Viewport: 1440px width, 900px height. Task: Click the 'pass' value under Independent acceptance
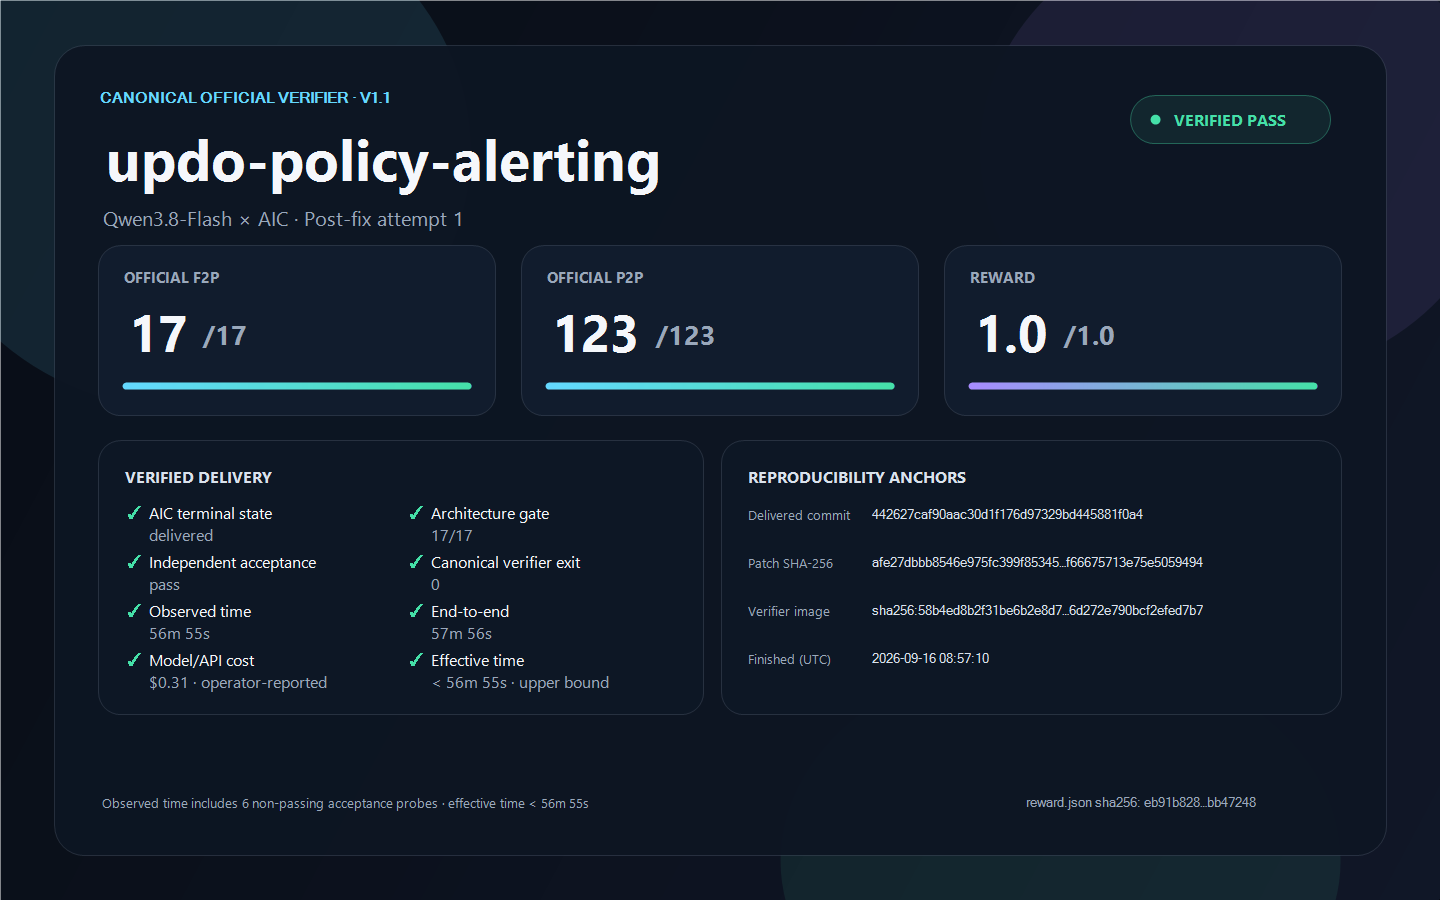click(165, 586)
